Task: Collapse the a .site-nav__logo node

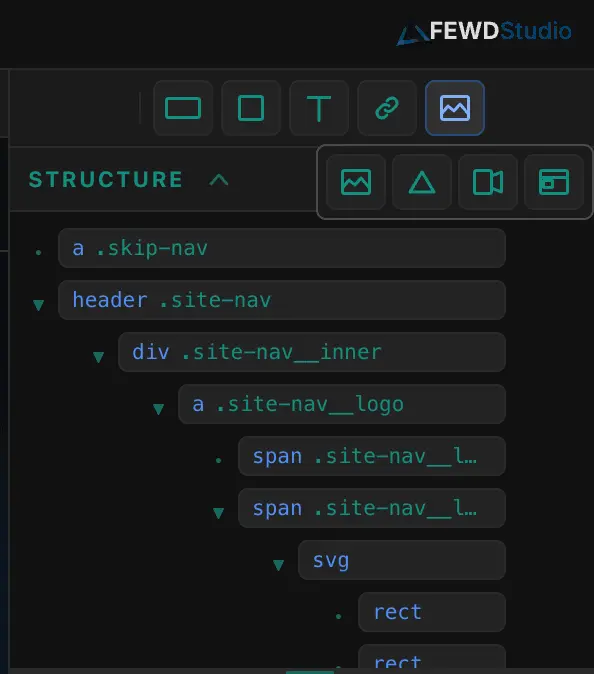Action: coord(159,409)
